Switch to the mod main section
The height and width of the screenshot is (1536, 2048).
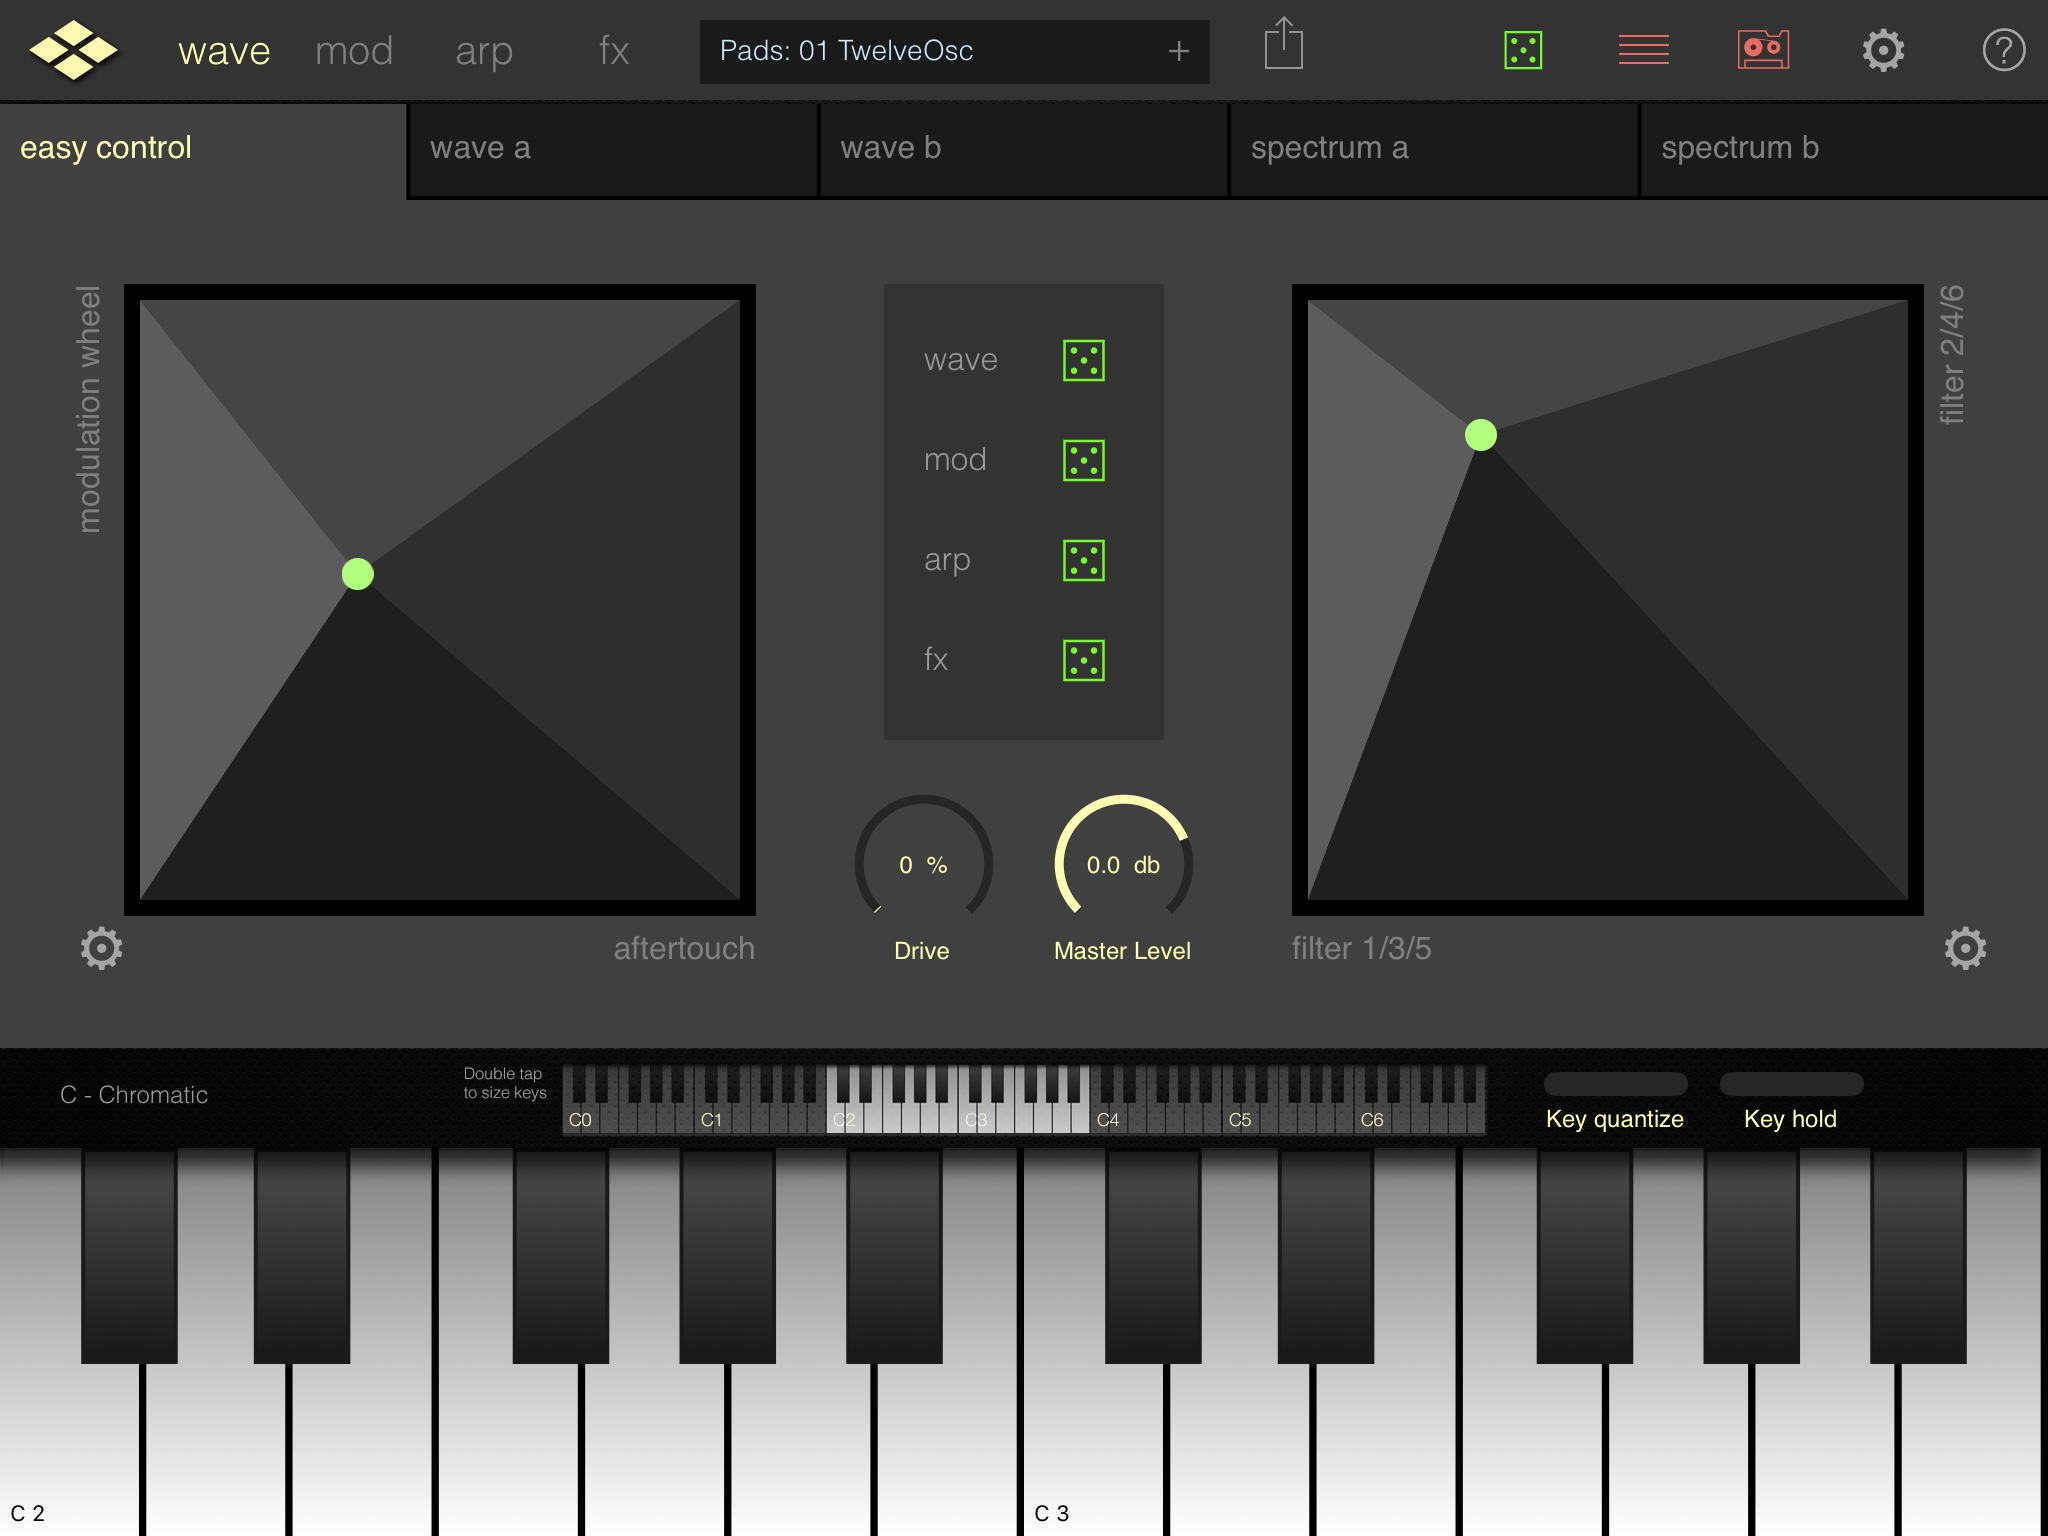tap(354, 51)
